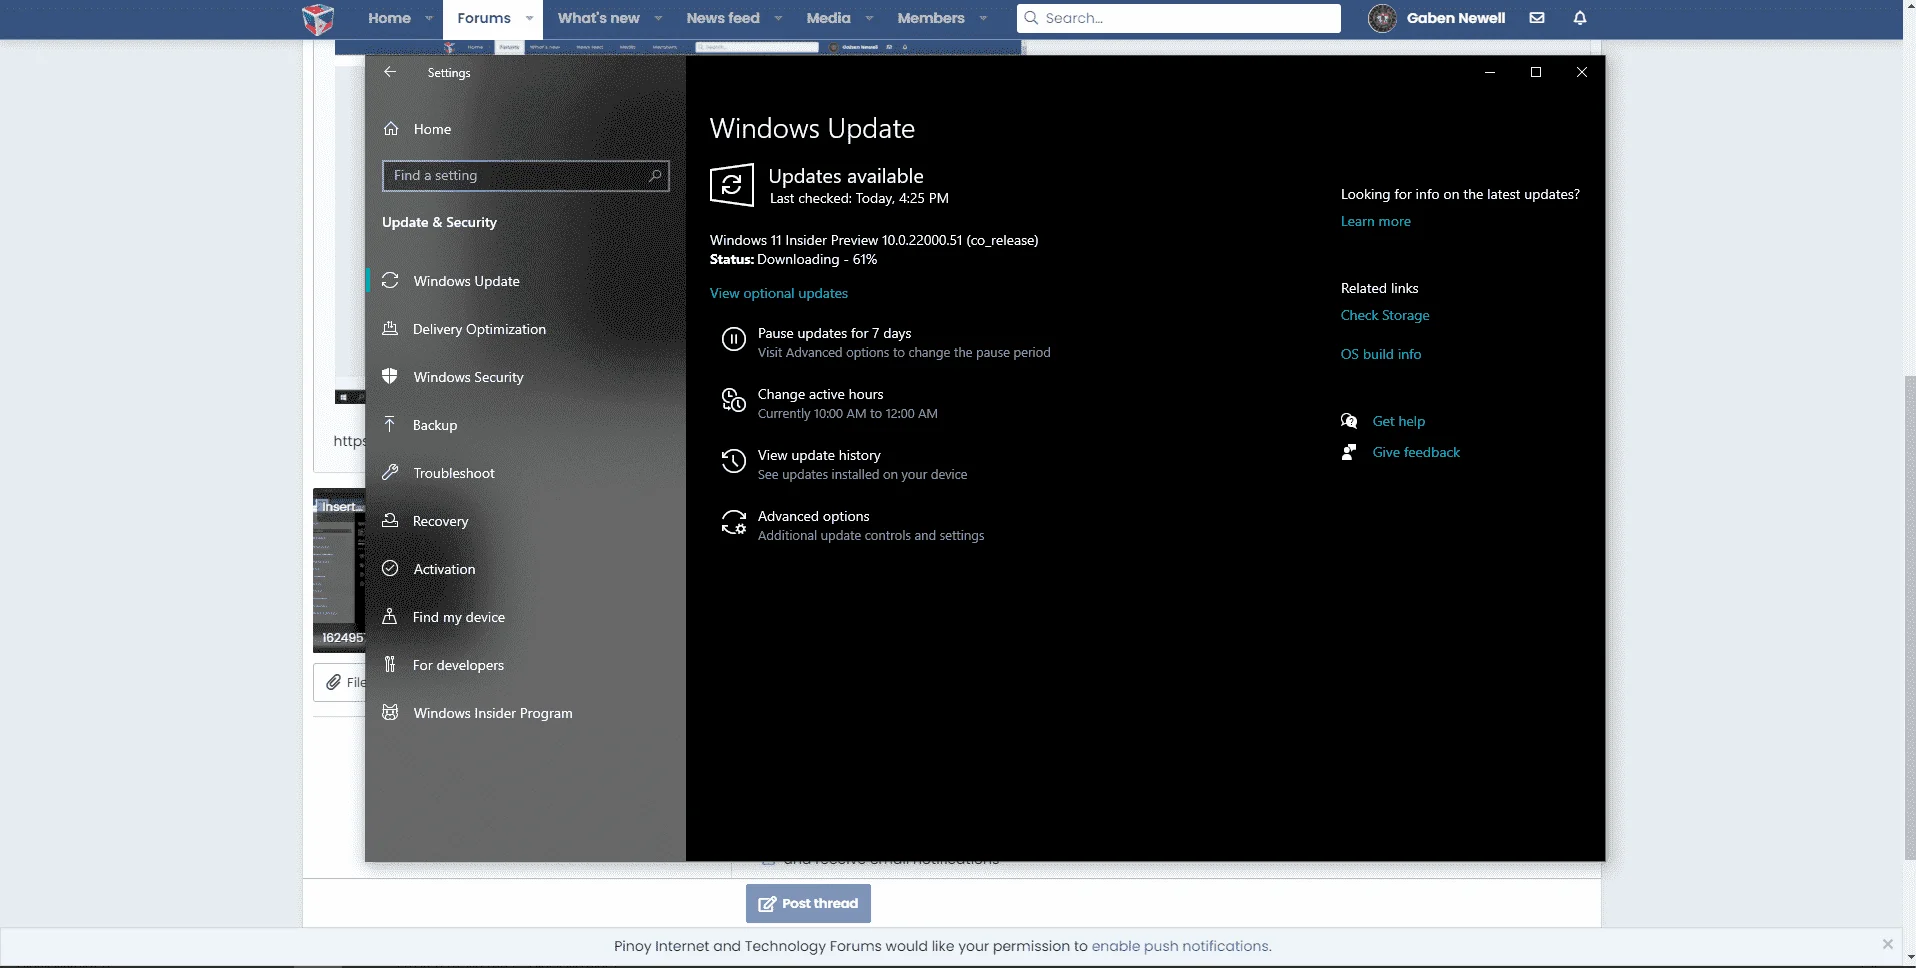Viewport: 1916px width, 968px height.
Task: Click the Activation checkmark icon
Action: (390, 569)
